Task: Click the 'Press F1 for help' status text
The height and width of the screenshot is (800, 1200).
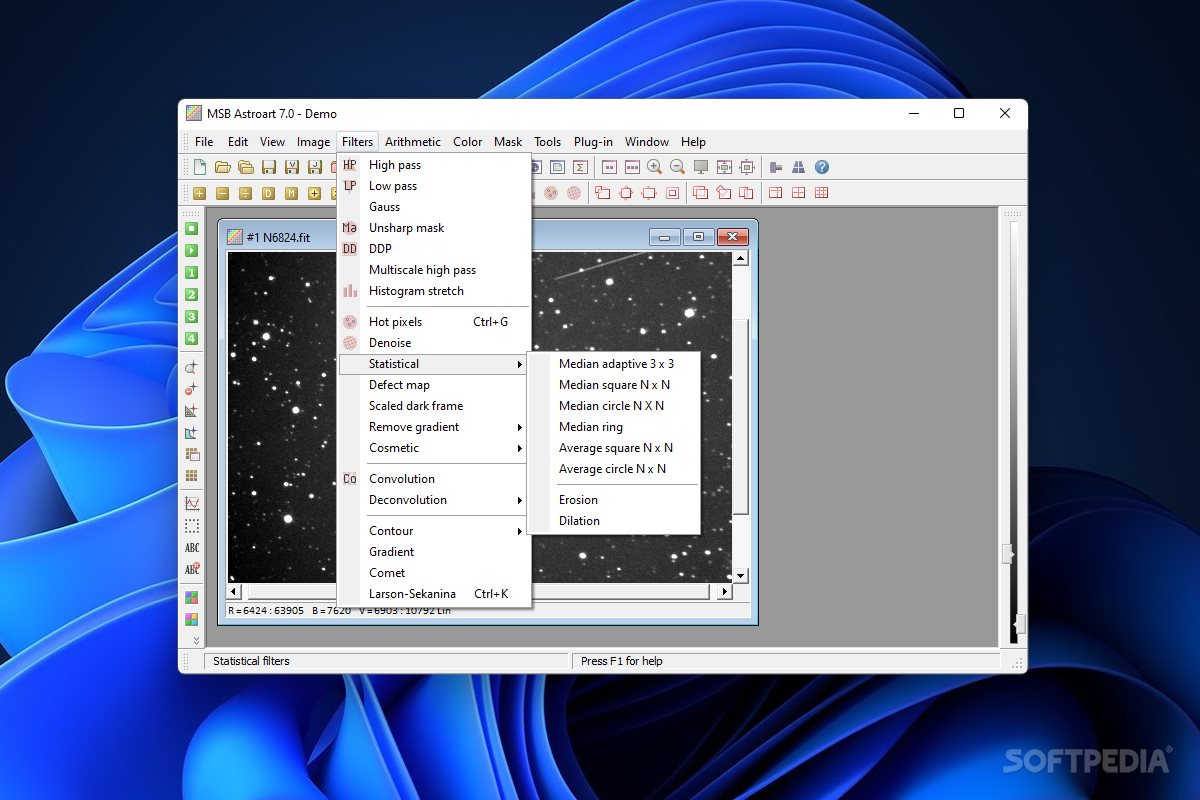Action: pos(621,661)
